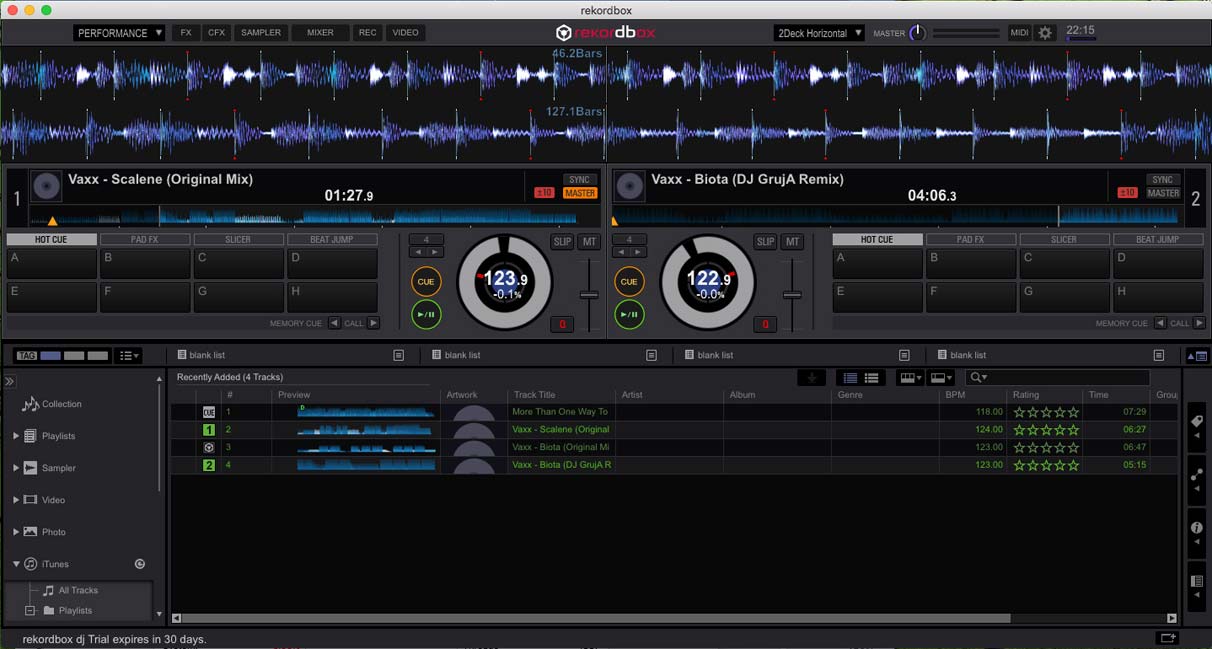Enable SYNC on deck 1

click(579, 180)
